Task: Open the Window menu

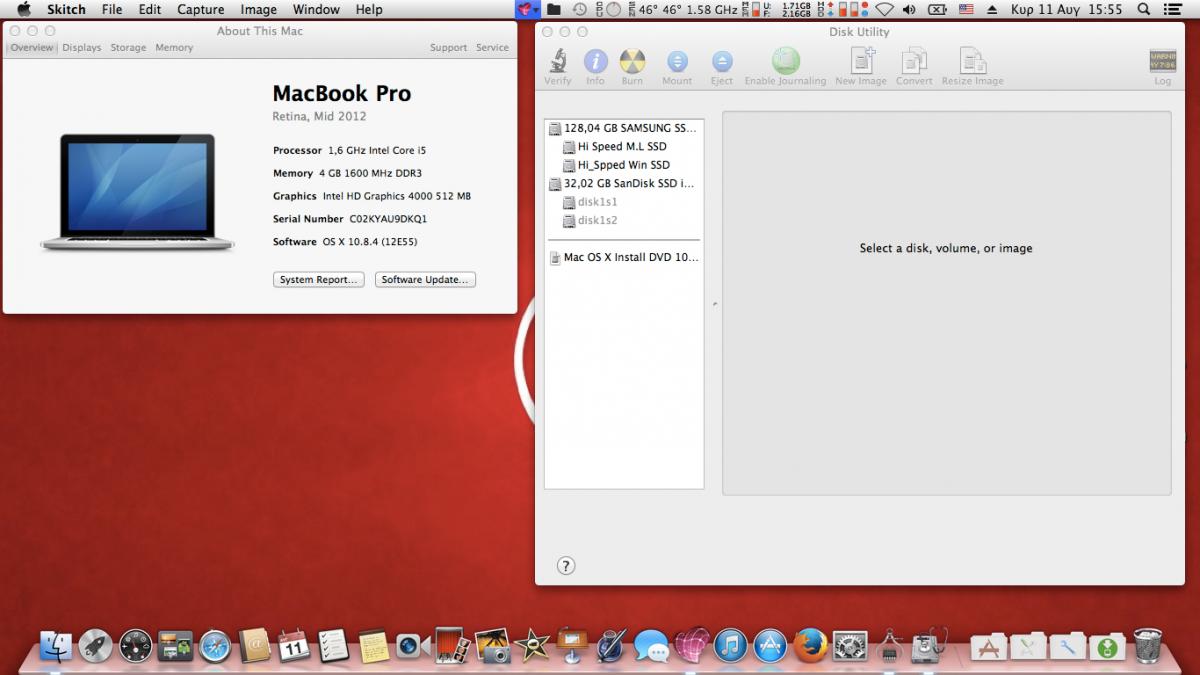Action: tap(316, 9)
